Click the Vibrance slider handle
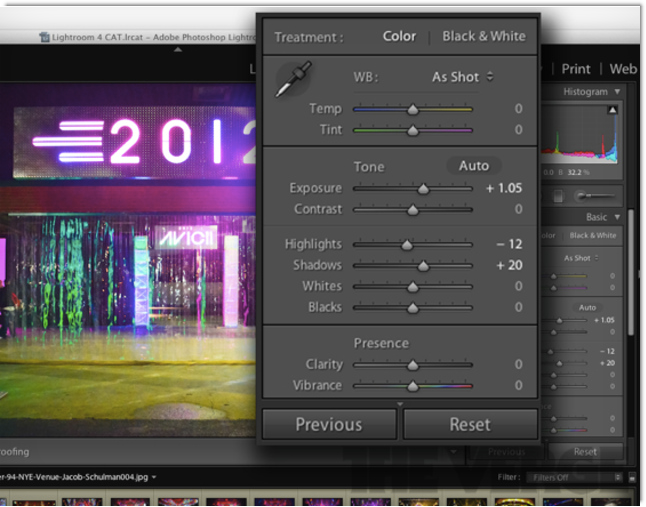The height and width of the screenshot is (507, 646). (x=412, y=386)
